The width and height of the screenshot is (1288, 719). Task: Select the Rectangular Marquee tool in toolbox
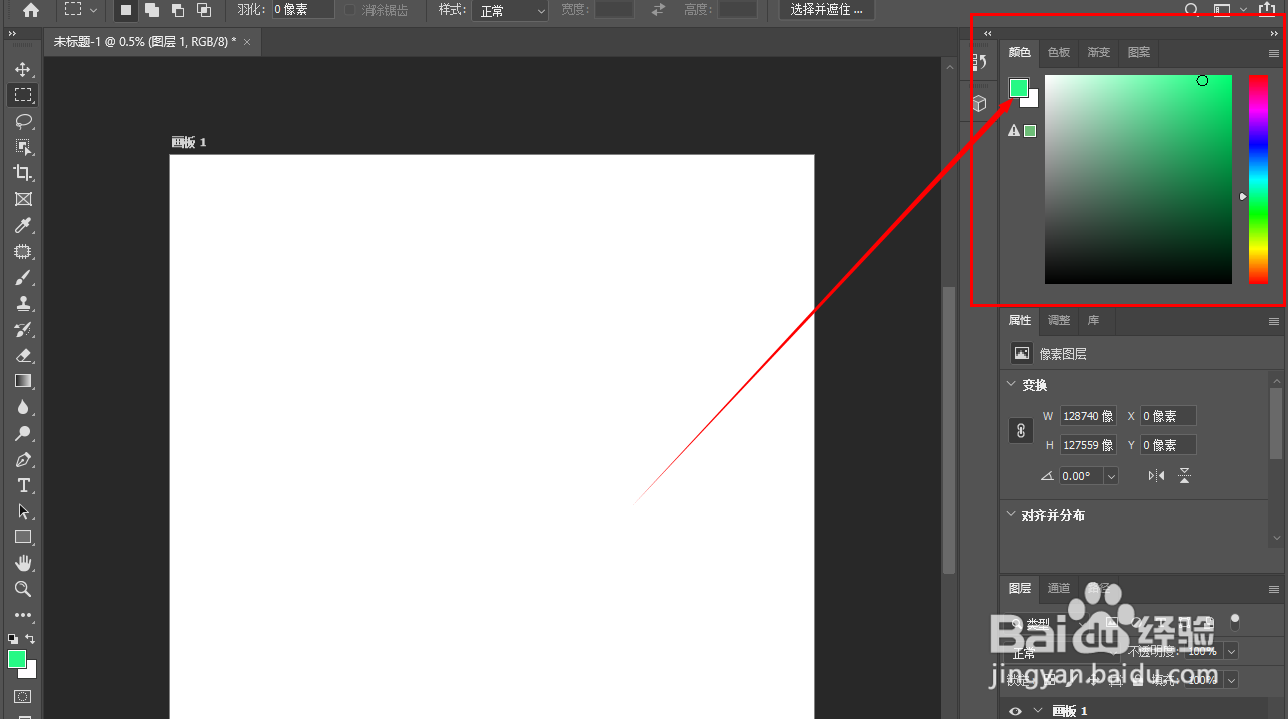click(23, 95)
